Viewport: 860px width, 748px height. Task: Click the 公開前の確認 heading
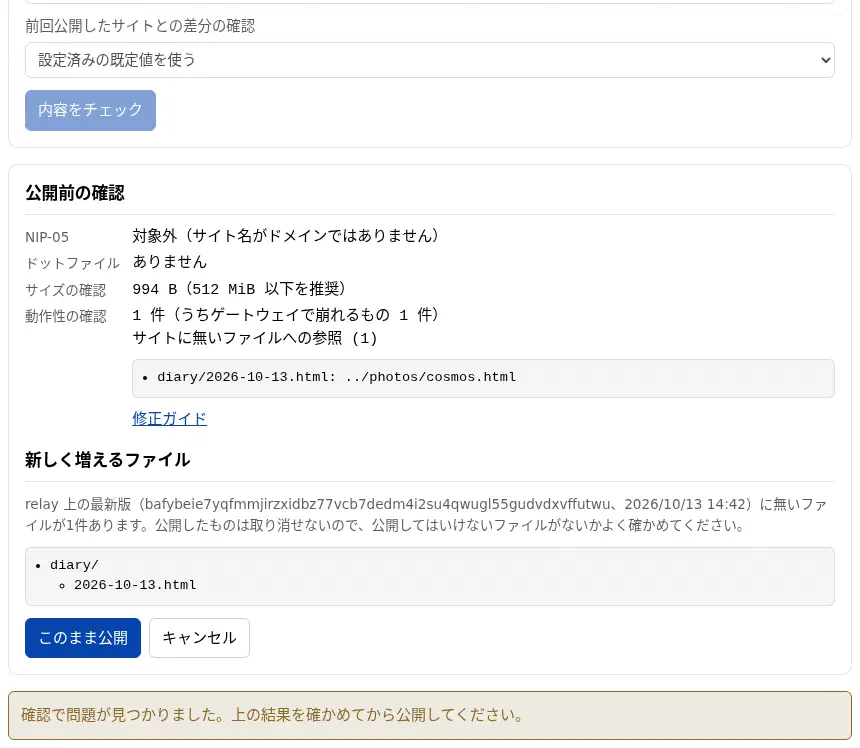pos(75,193)
